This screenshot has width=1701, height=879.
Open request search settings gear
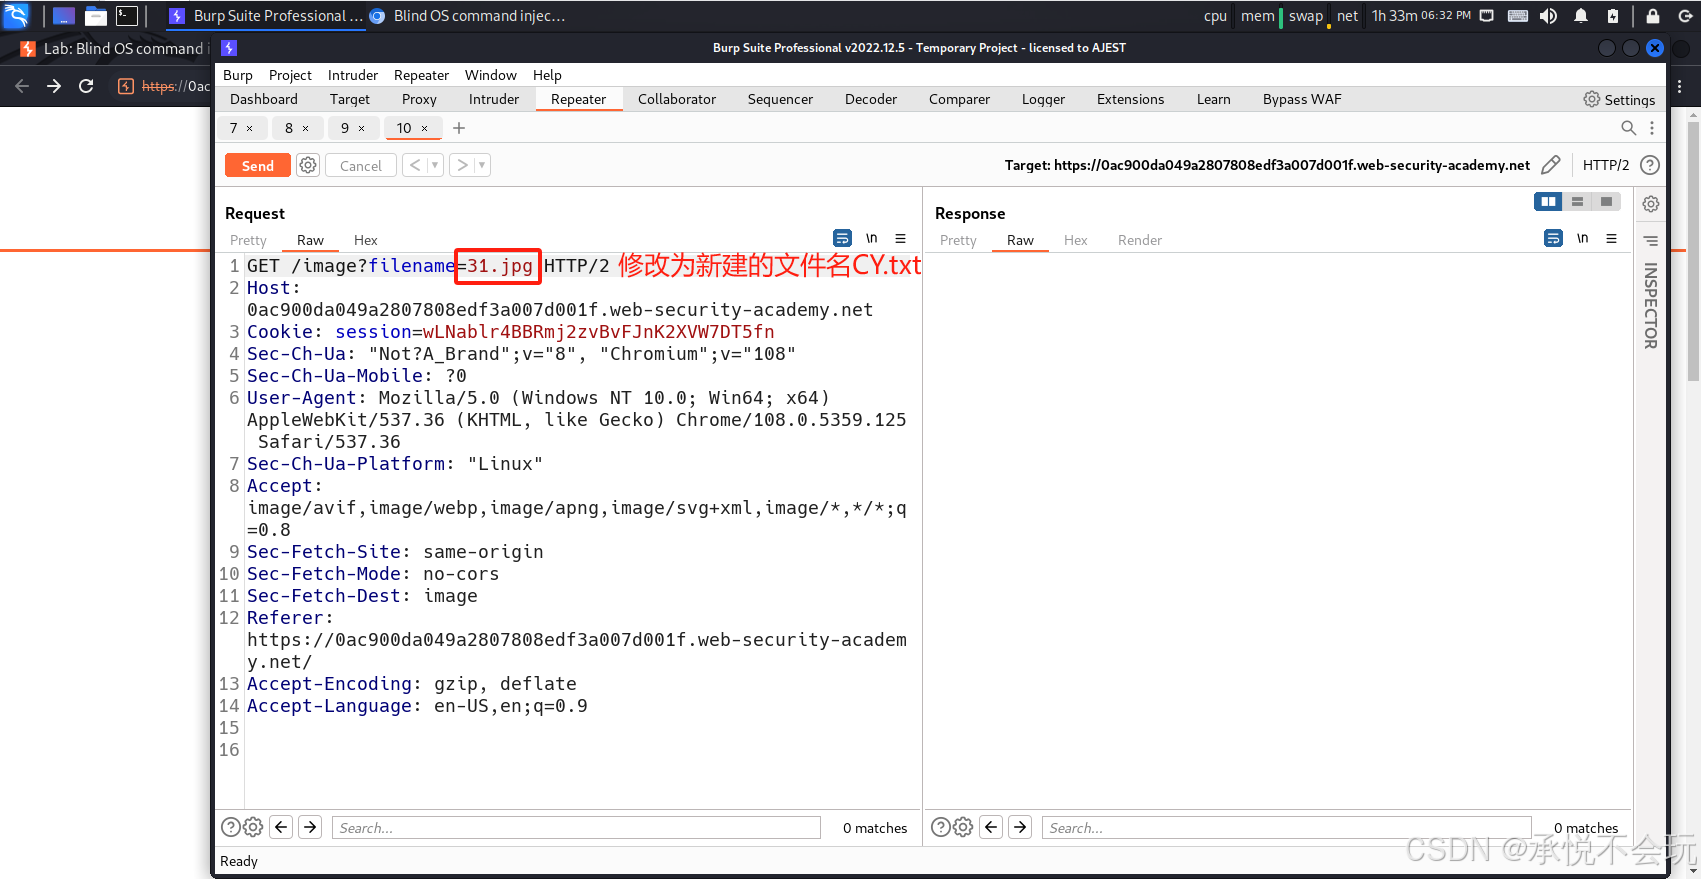[x=253, y=827]
